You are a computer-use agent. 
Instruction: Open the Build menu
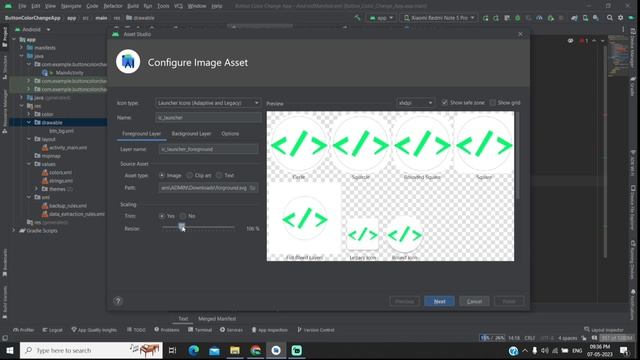[x=133, y=6]
